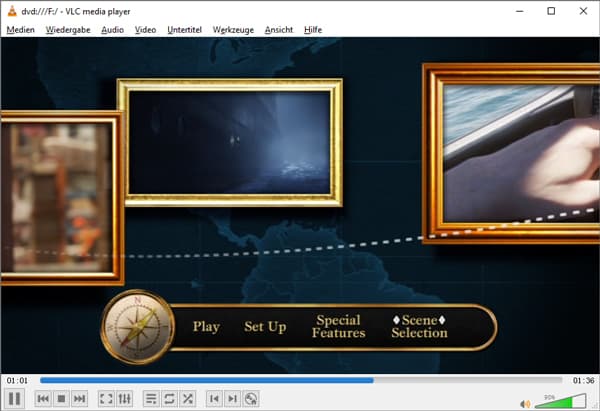Click the dark foggy scene framed thumbnail

[x=230, y=142]
